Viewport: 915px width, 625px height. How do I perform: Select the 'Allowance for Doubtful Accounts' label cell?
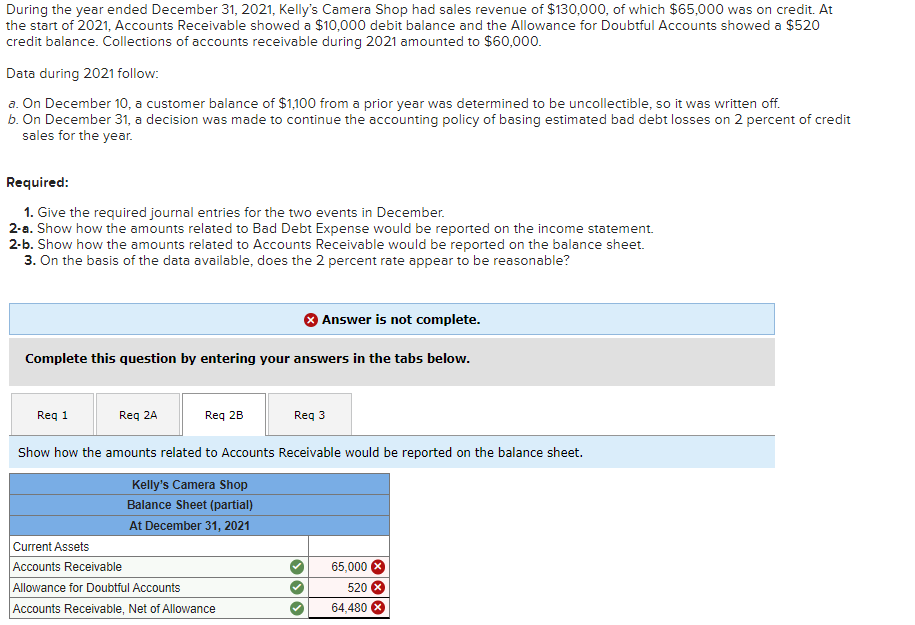159,587
